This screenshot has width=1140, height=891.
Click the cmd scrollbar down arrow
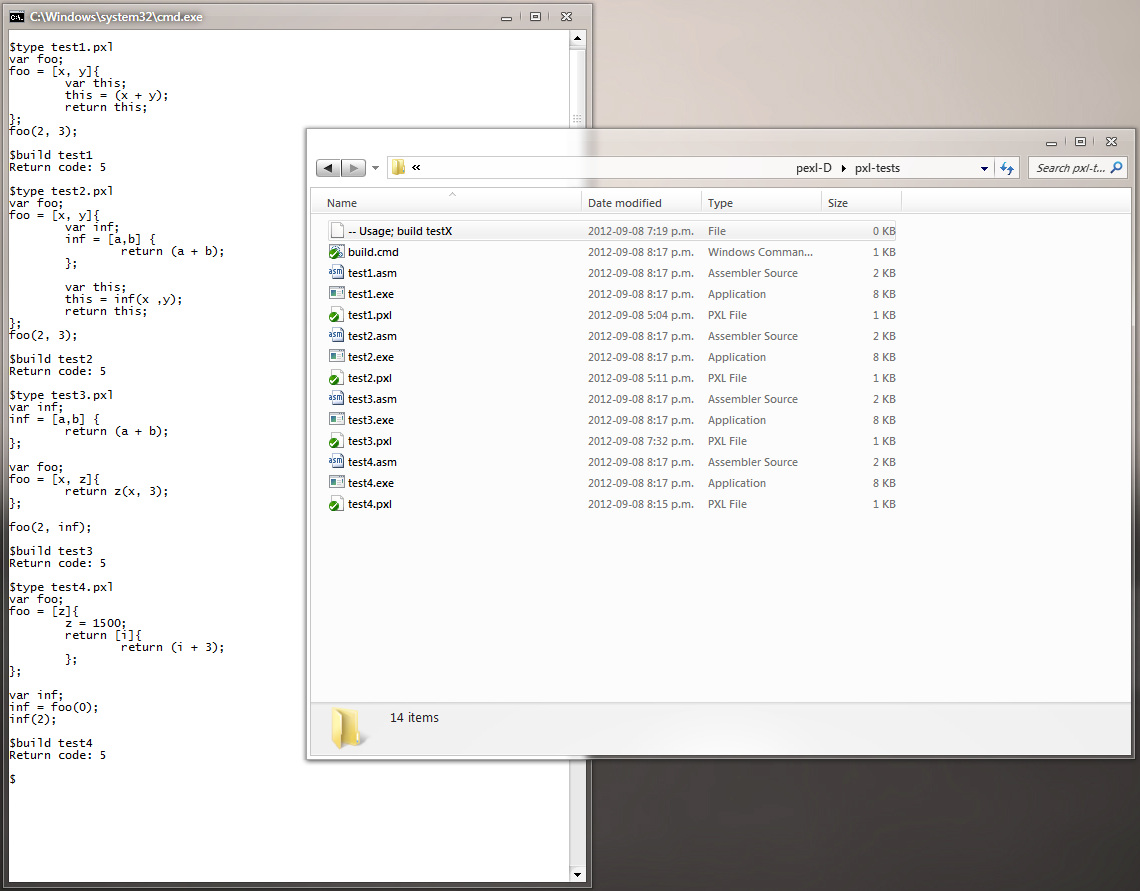(x=577, y=874)
